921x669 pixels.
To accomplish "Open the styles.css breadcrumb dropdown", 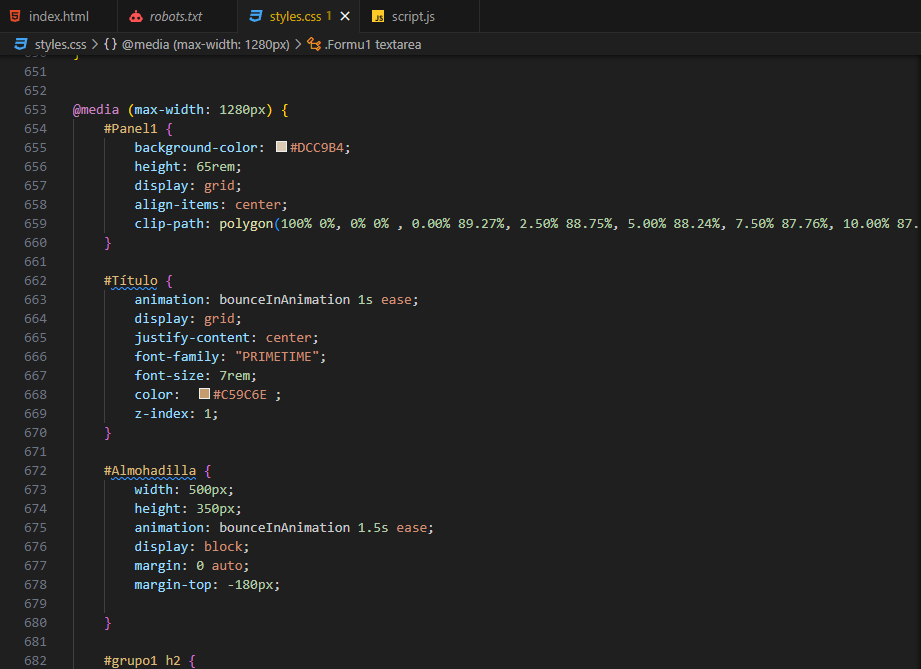I will coord(60,44).
